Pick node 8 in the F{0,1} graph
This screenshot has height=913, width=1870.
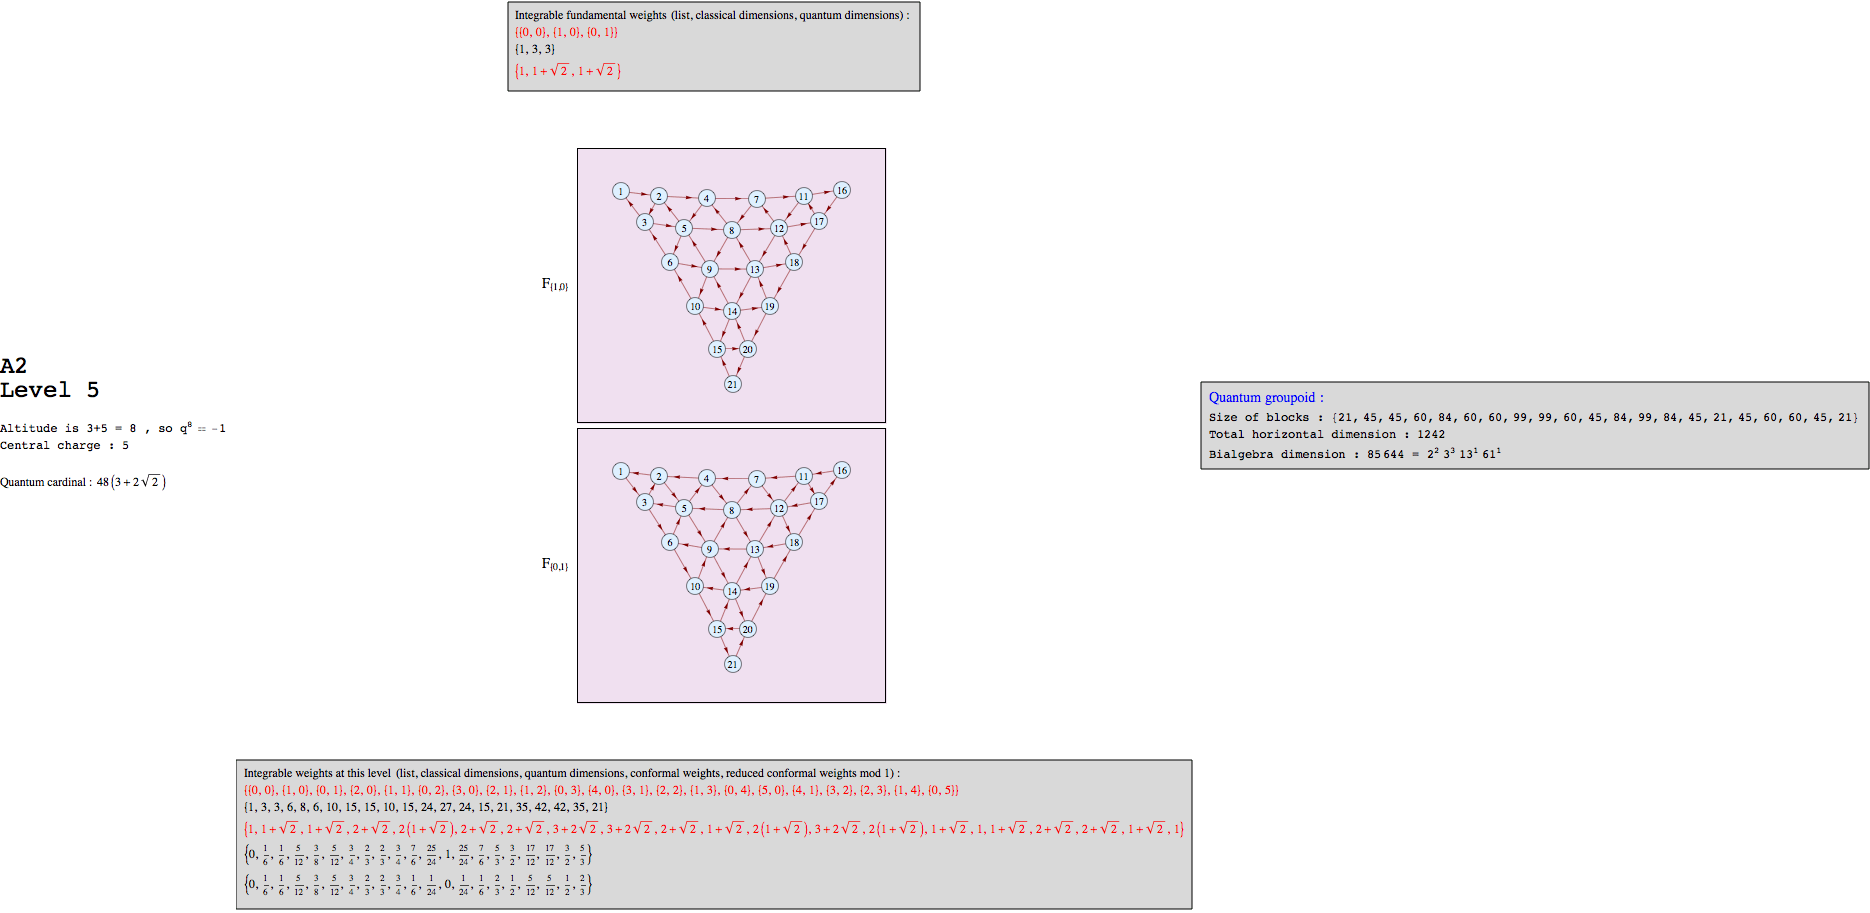click(732, 510)
